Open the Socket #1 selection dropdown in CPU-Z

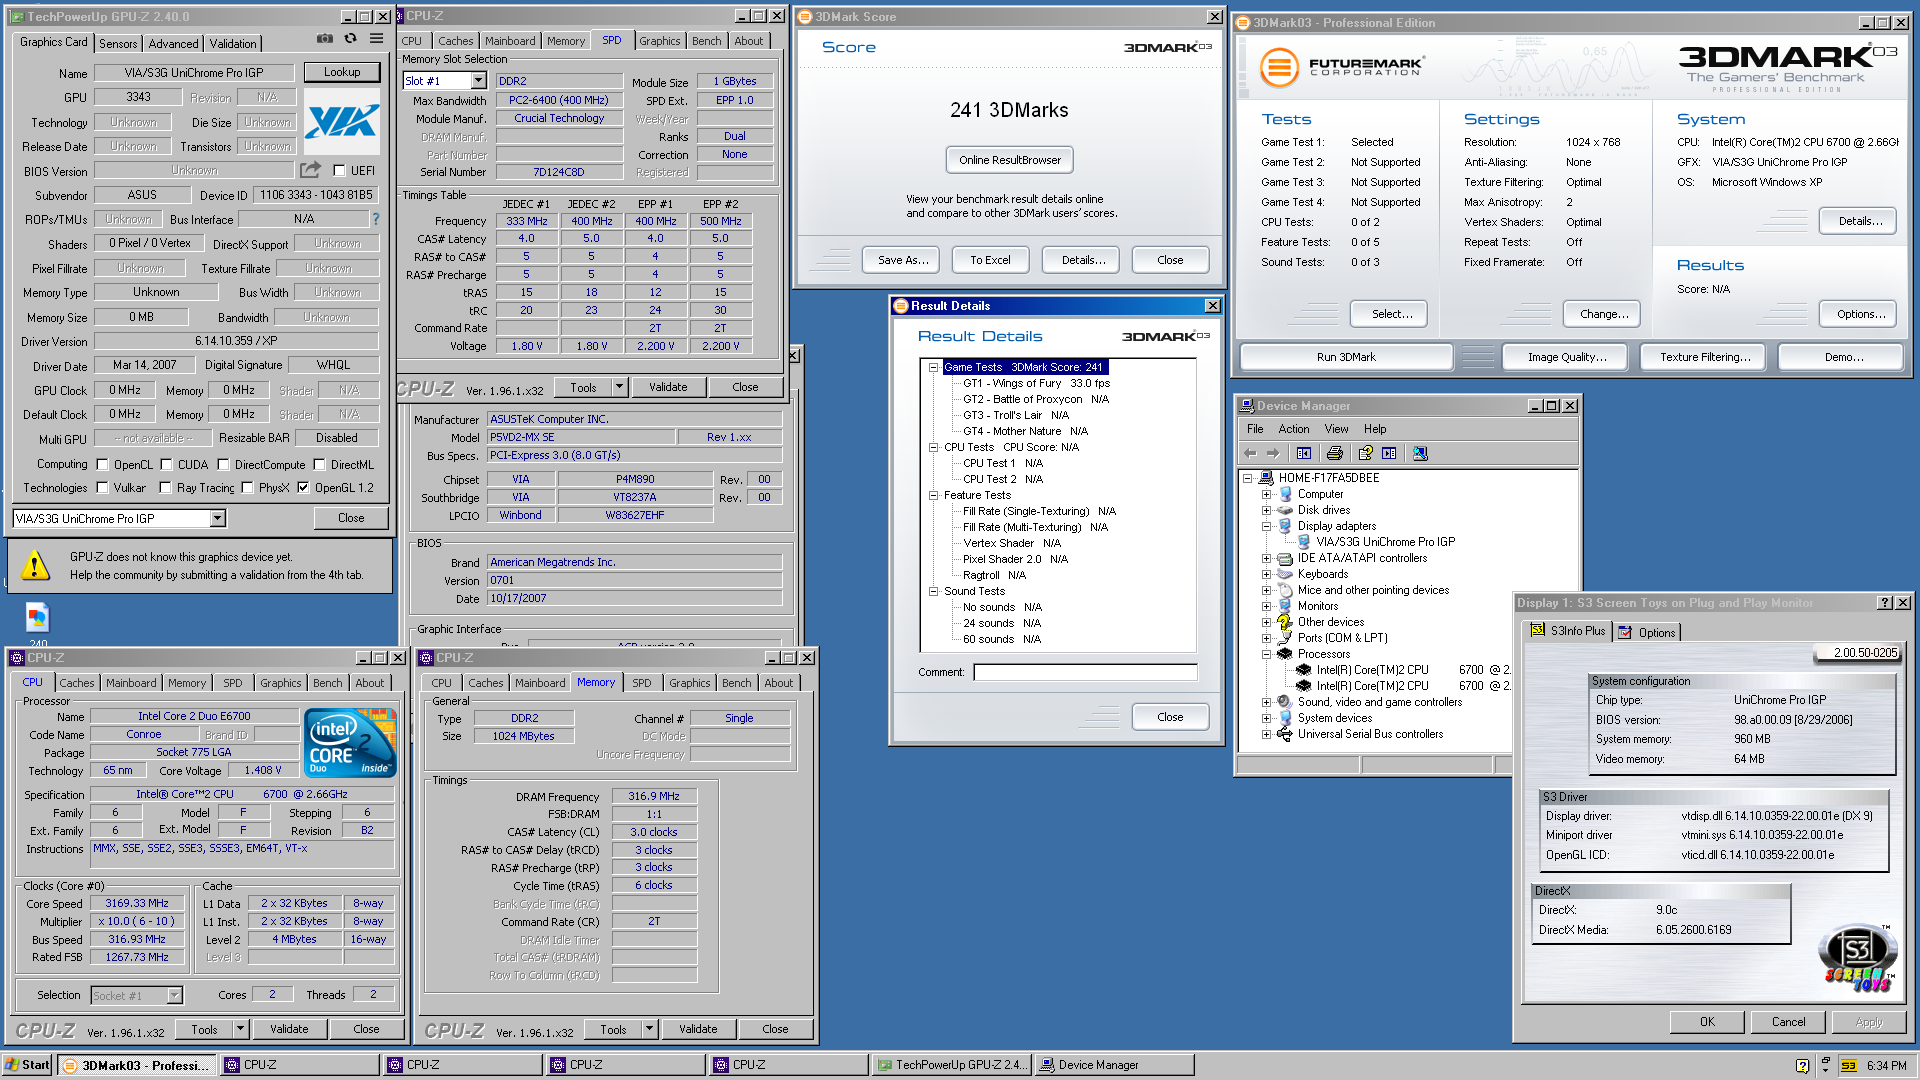pyautogui.click(x=175, y=995)
